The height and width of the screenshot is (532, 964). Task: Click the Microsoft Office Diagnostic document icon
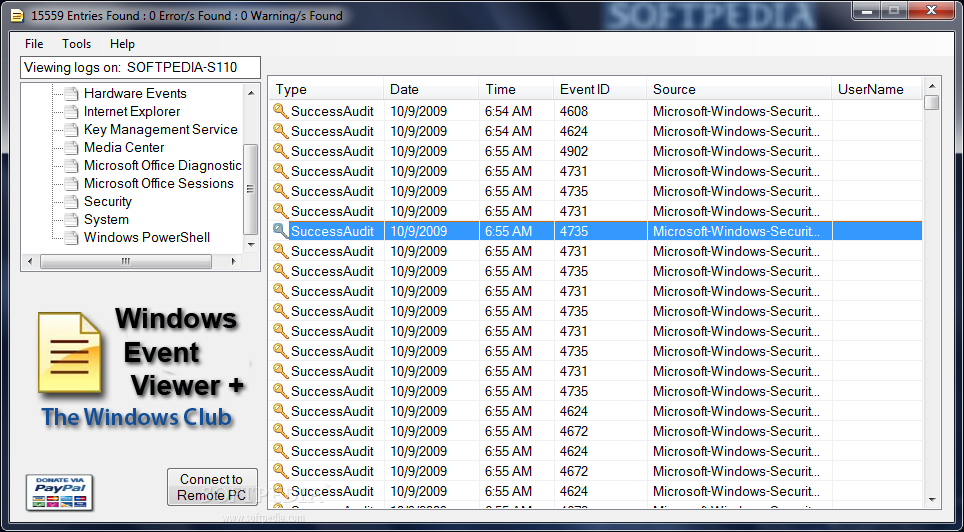72,166
